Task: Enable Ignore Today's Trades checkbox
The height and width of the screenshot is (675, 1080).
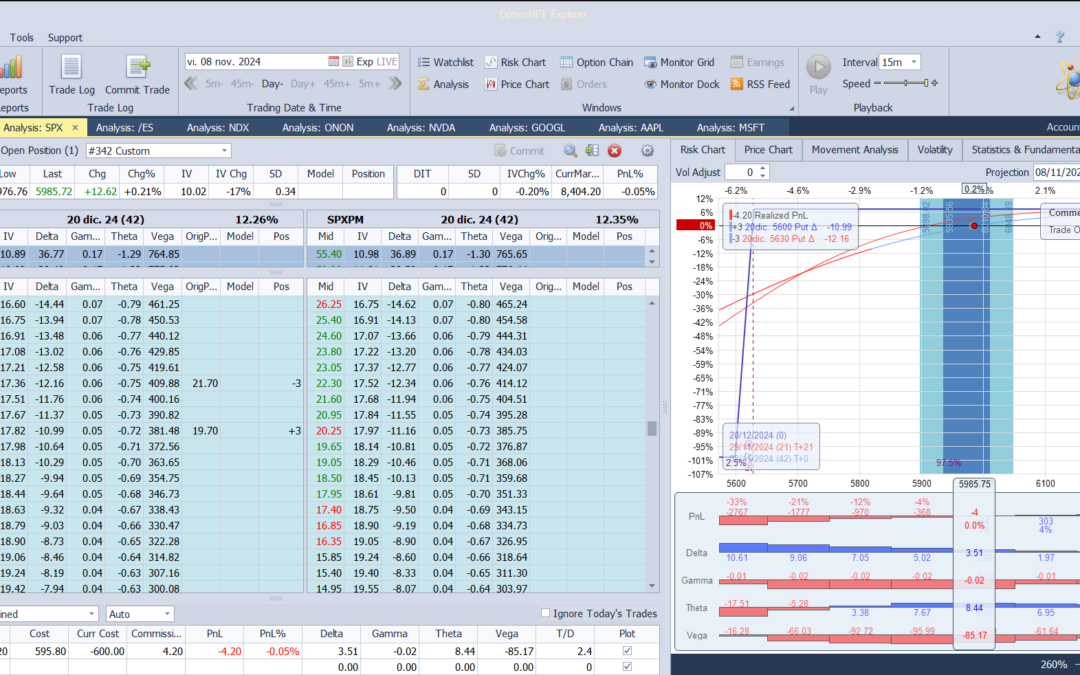Action: point(545,613)
